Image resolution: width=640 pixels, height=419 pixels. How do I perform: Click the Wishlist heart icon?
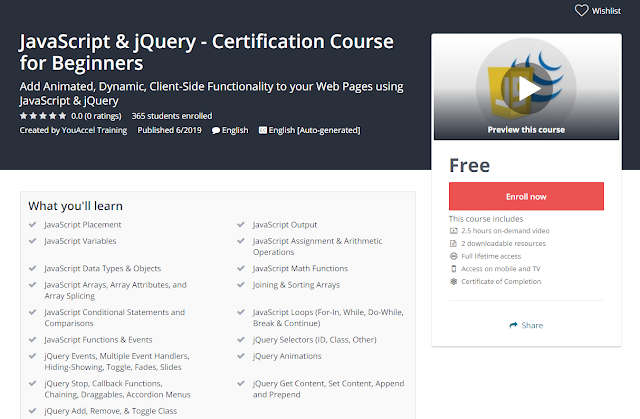click(x=582, y=11)
